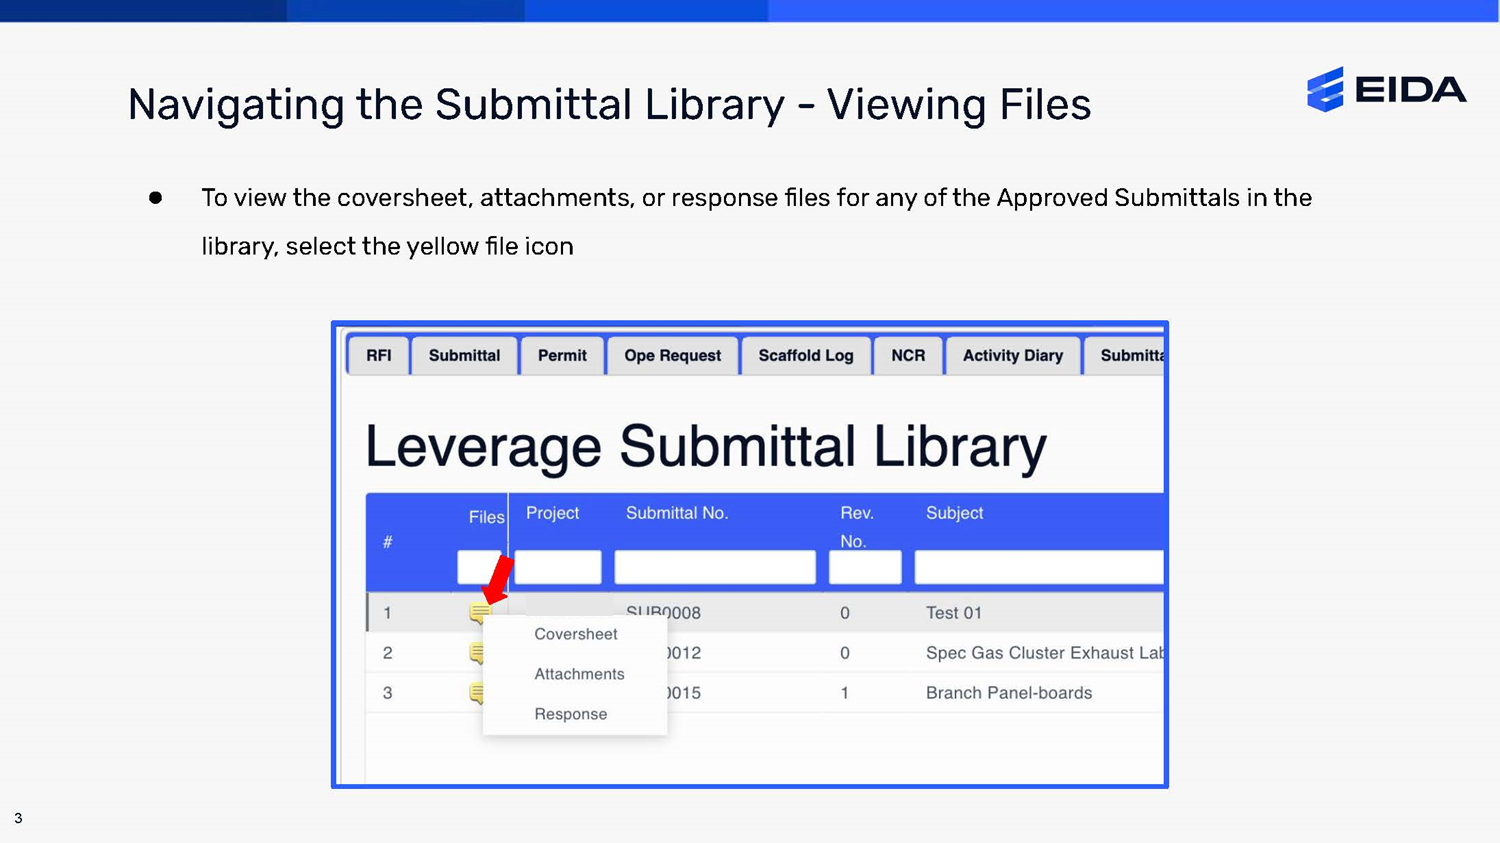The width and height of the screenshot is (1500, 843).
Task: Focus the Submittal No. filter box
Action: click(x=714, y=567)
